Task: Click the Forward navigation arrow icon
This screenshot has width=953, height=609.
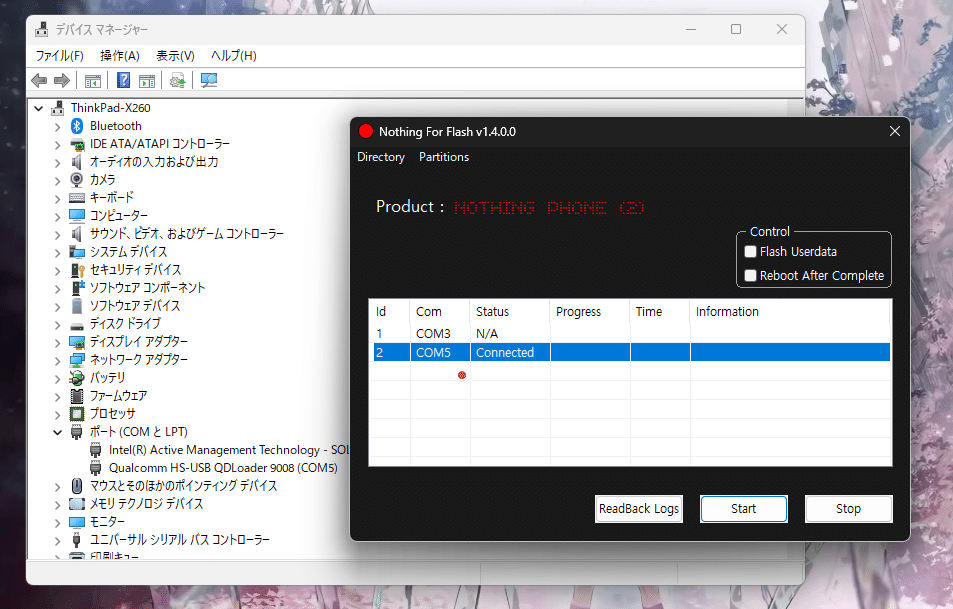Action: (62, 81)
